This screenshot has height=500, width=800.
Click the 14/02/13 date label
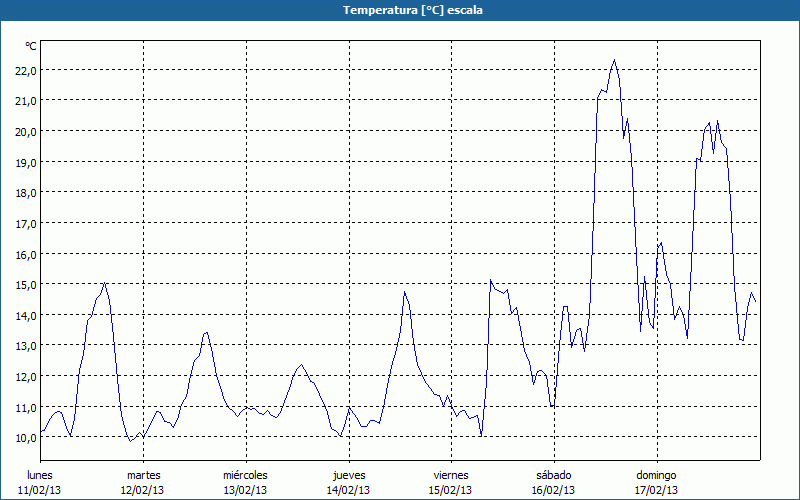click(348, 490)
